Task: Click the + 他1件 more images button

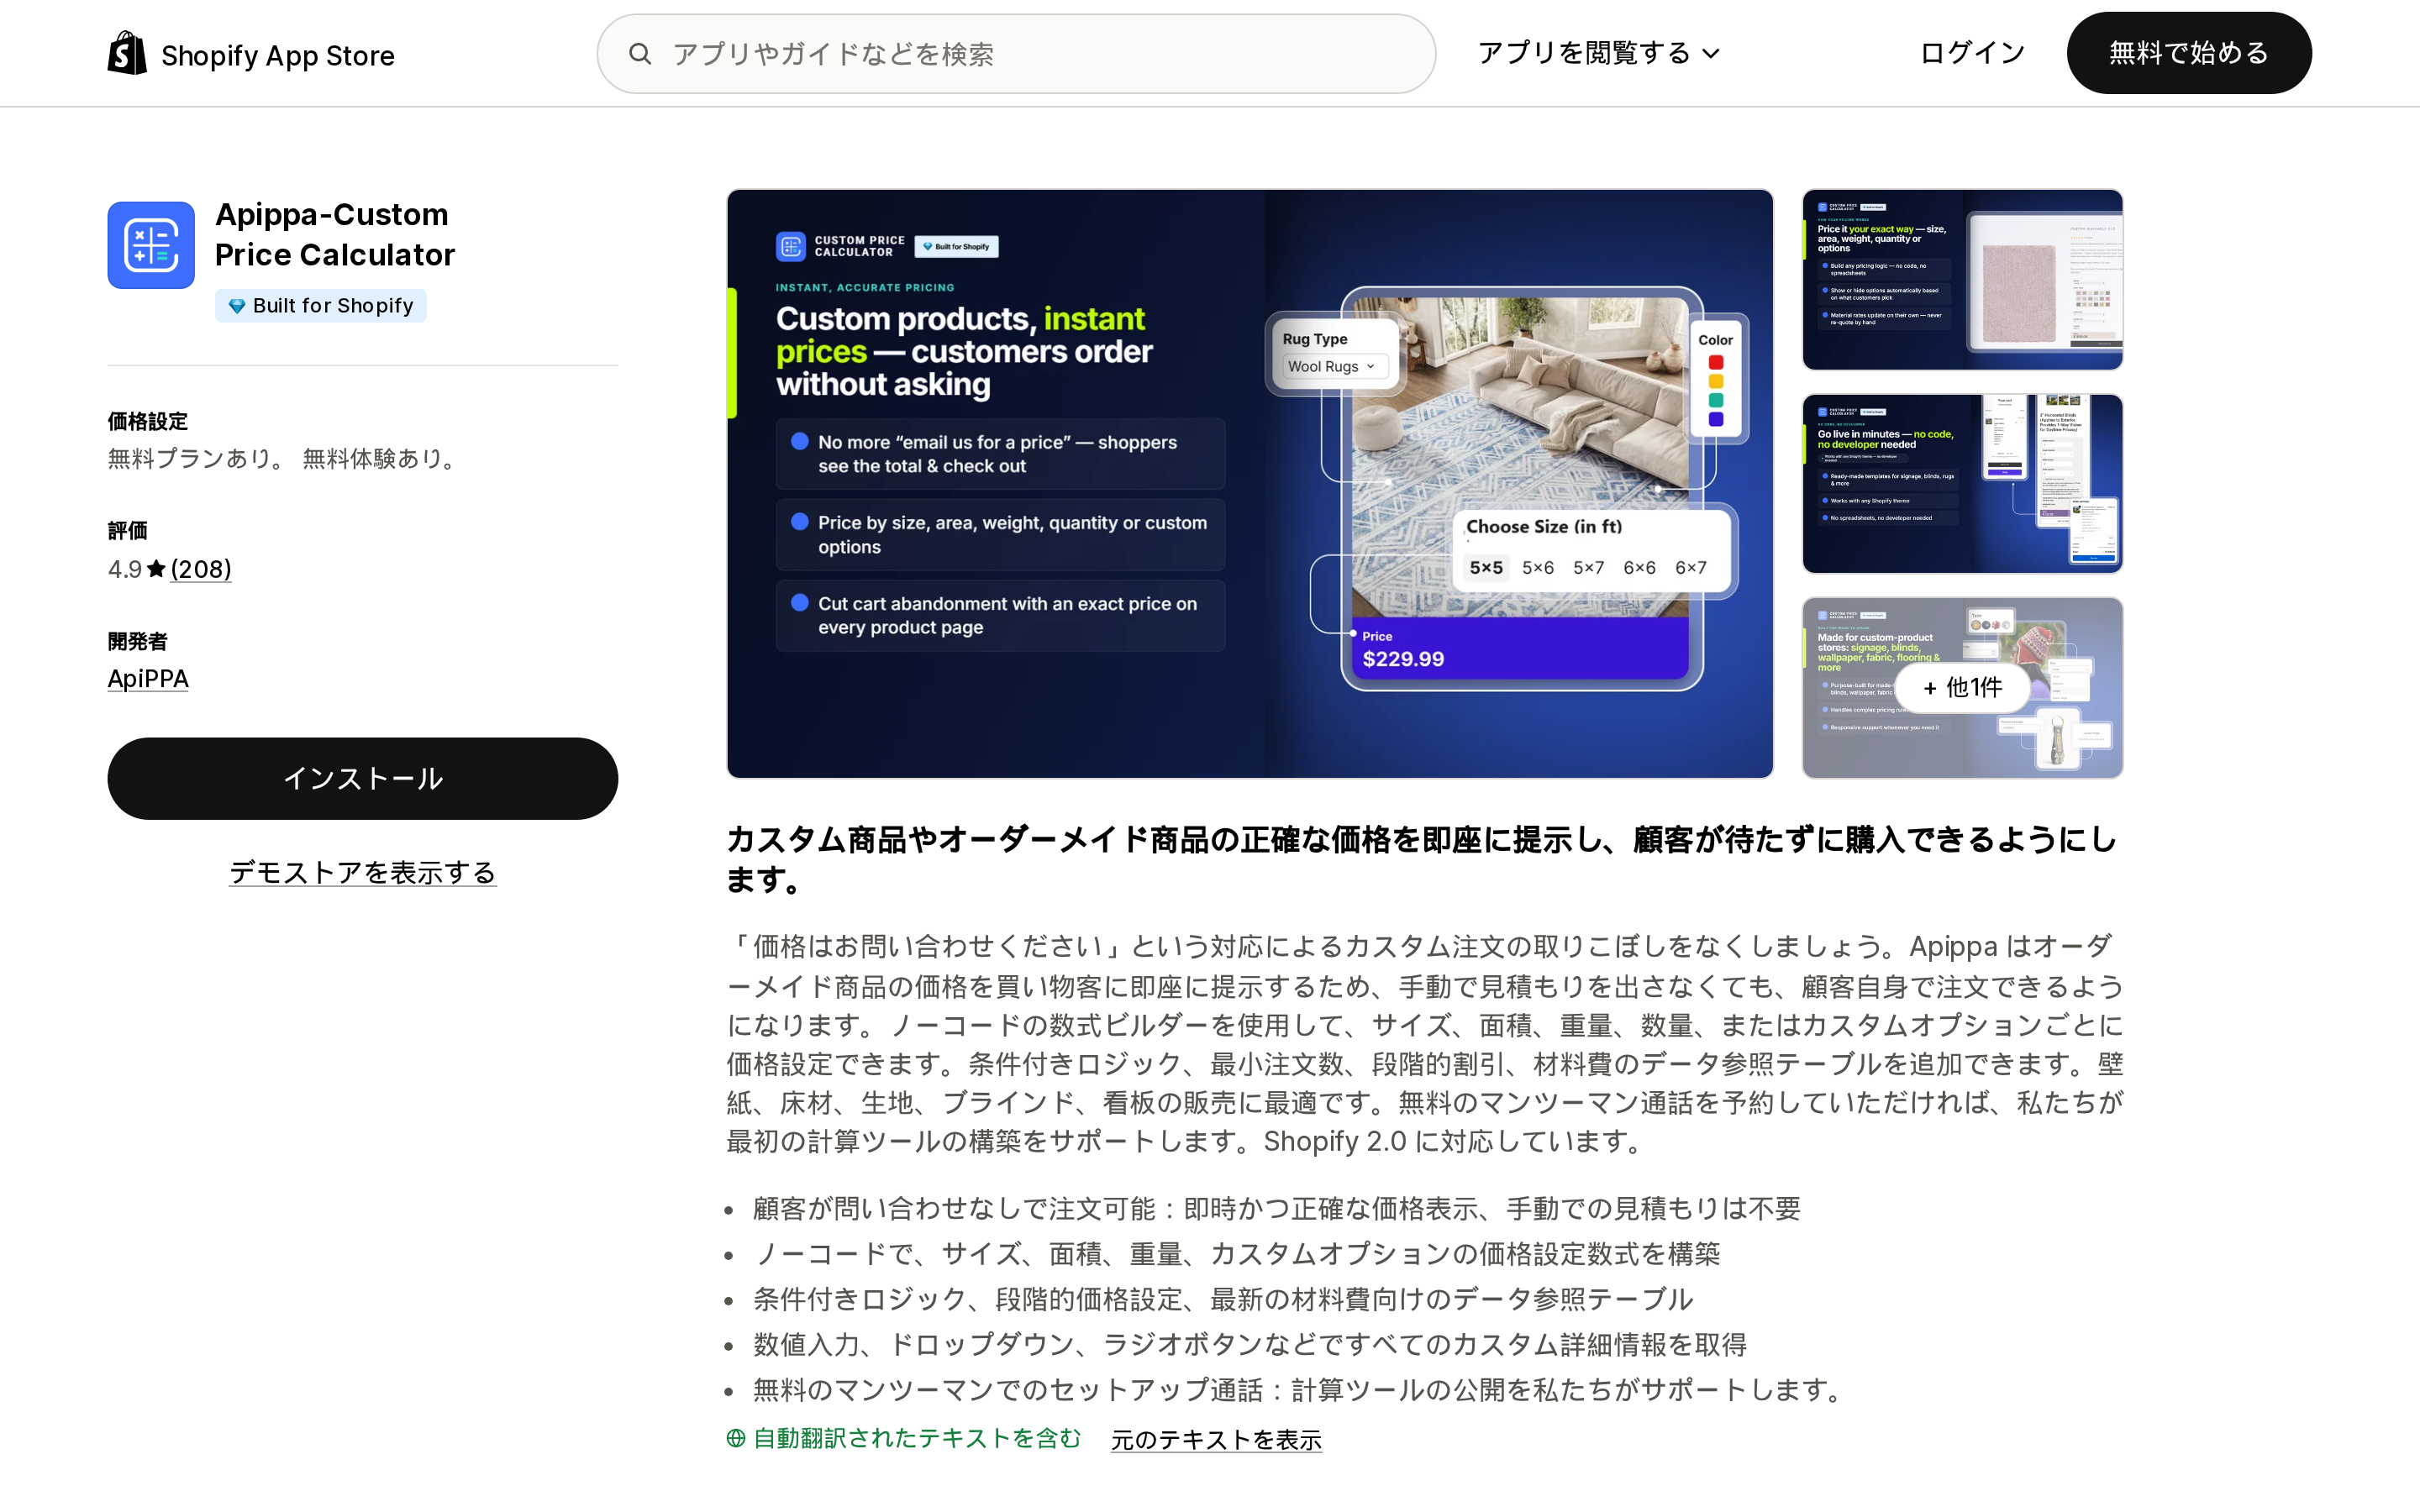Action: coord(1962,687)
